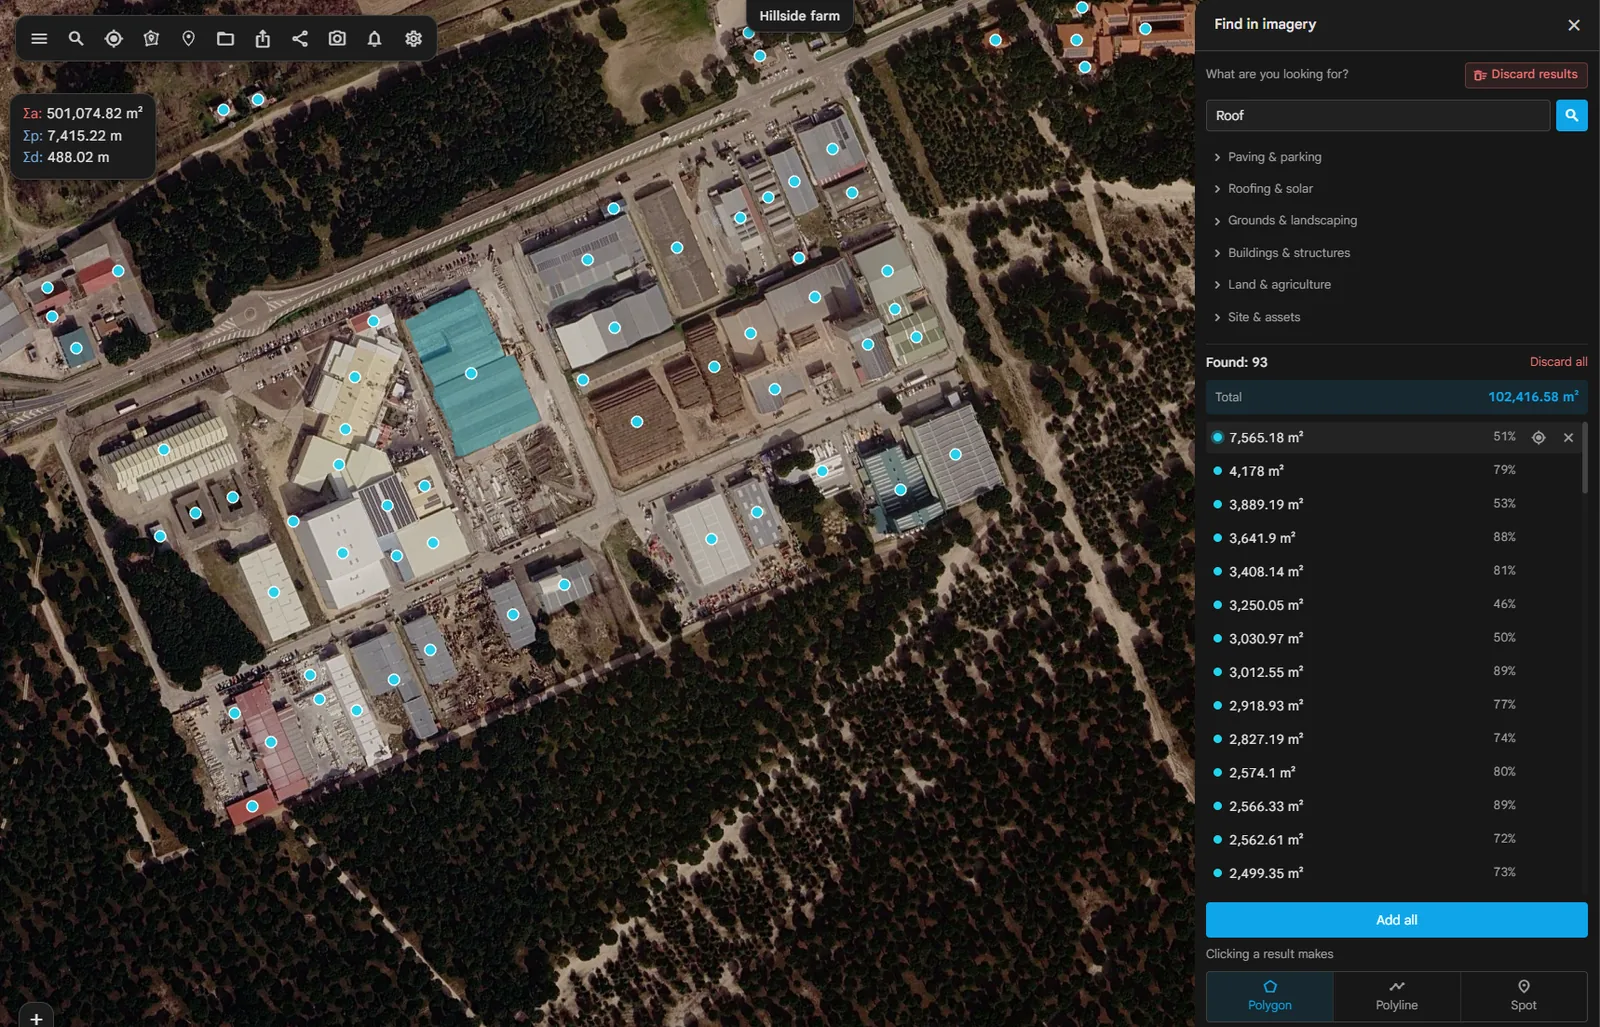
Task: Click the results list scrollbar
Action: tap(1584, 458)
